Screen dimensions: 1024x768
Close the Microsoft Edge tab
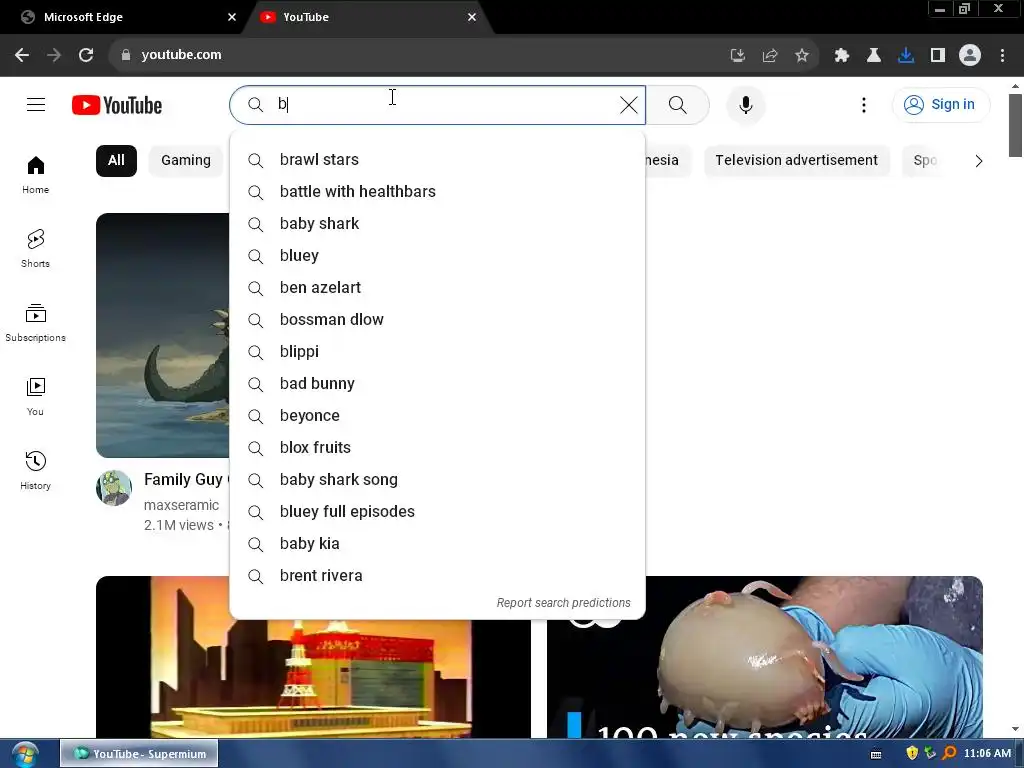232,17
